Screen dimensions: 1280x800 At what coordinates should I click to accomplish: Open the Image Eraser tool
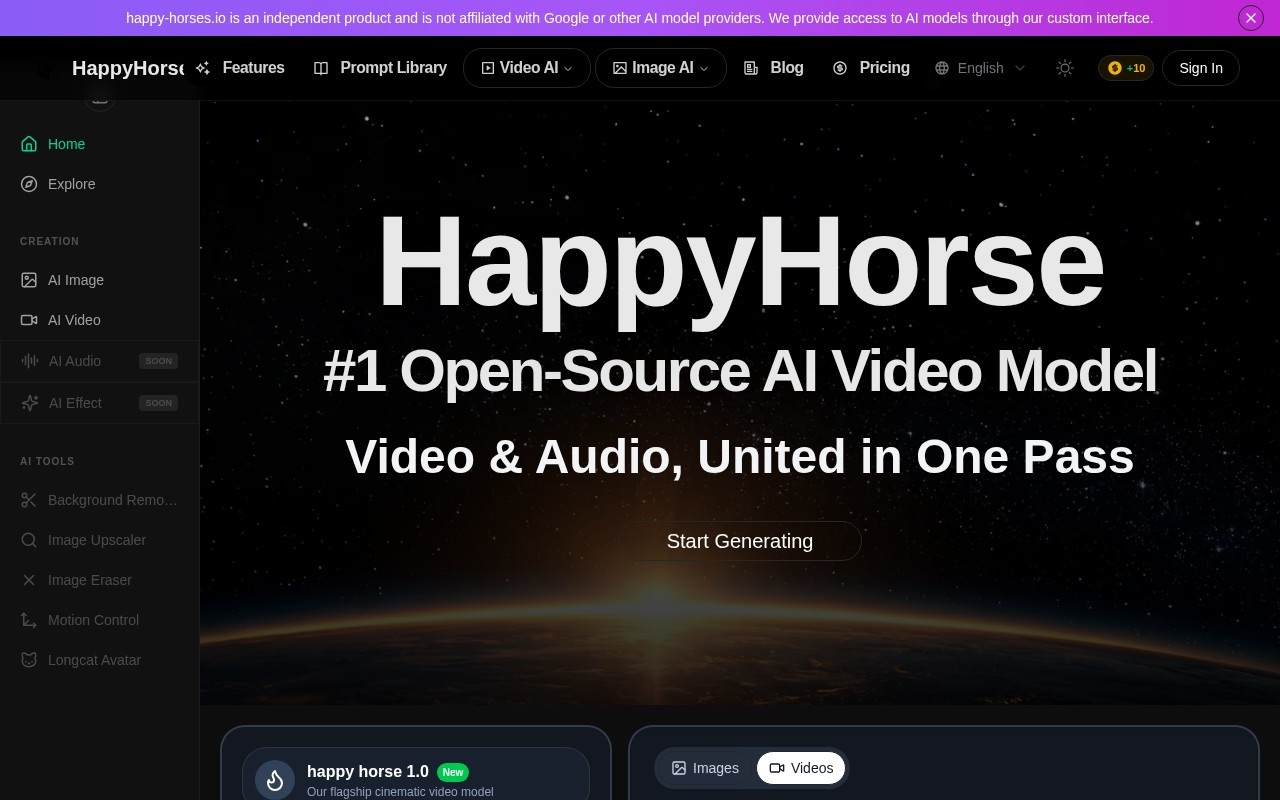(x=99, y=580)
